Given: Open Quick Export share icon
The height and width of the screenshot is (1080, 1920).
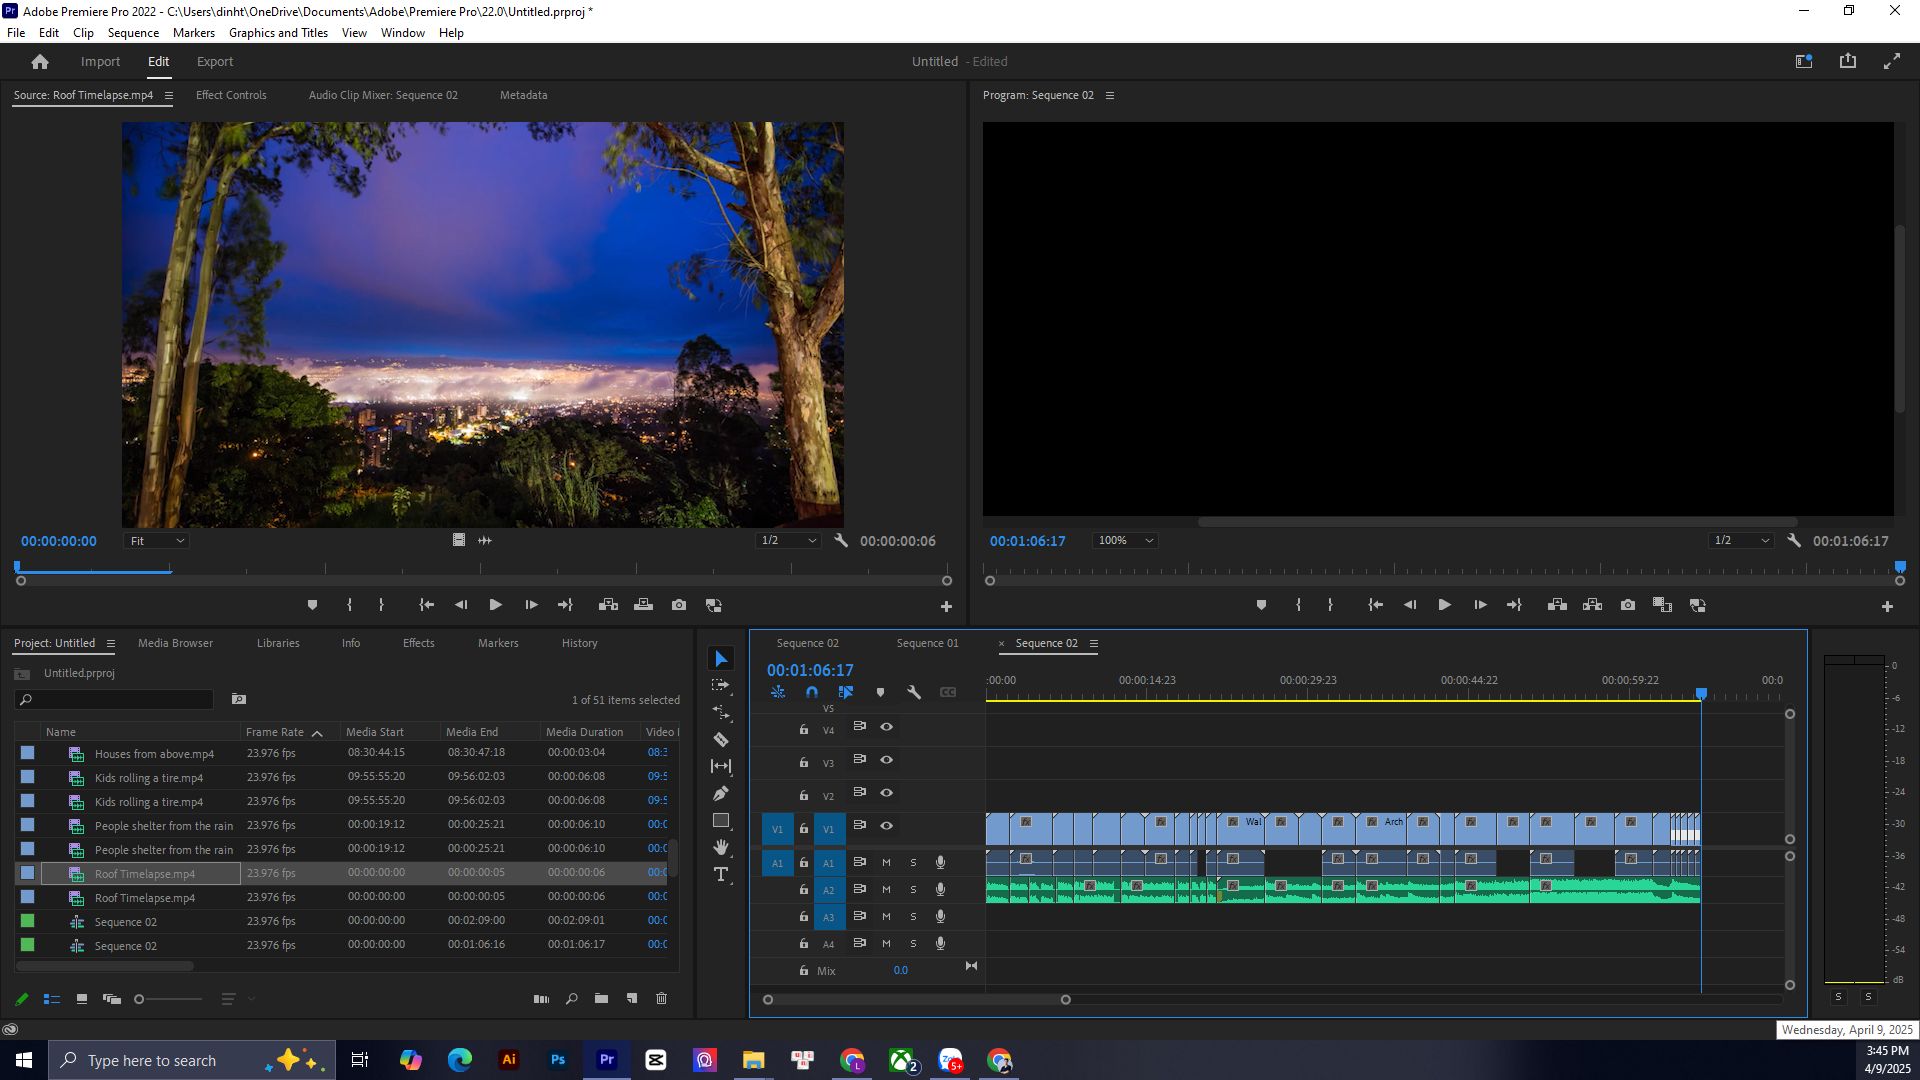Looking at the screenshot, I should click(1847, 61).
